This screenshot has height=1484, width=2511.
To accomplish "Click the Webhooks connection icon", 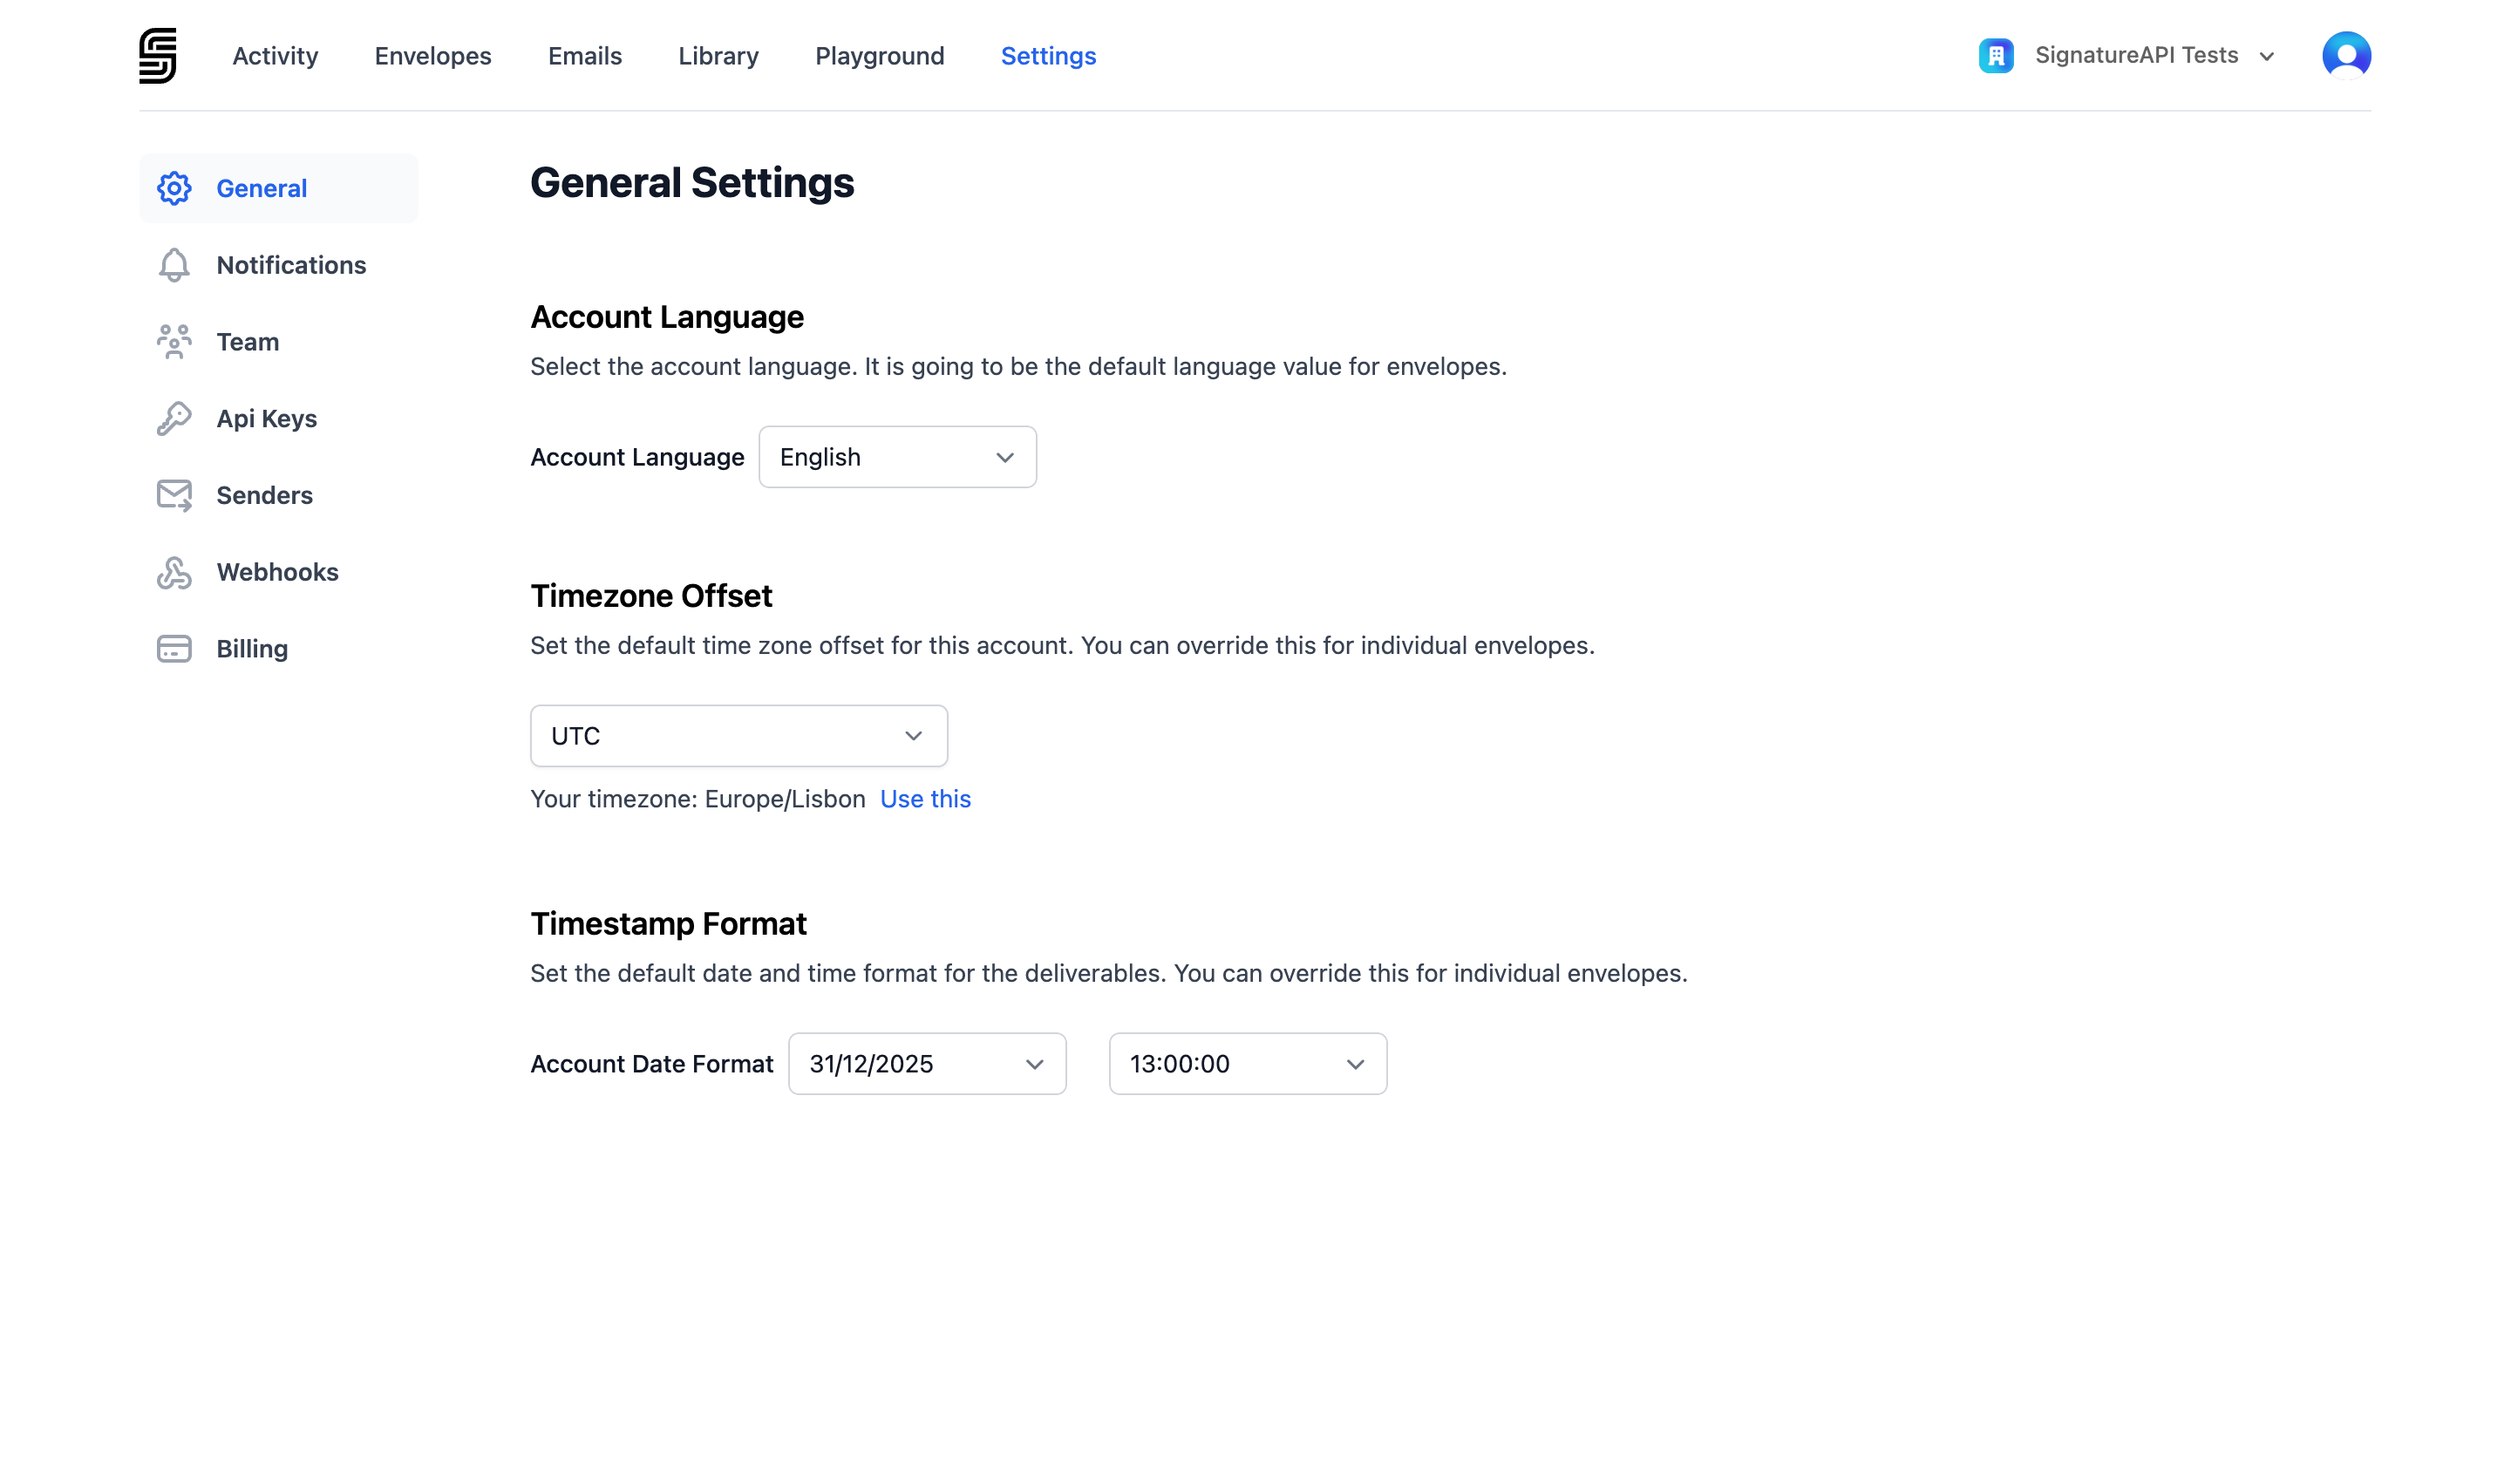I will pos(174,572).
